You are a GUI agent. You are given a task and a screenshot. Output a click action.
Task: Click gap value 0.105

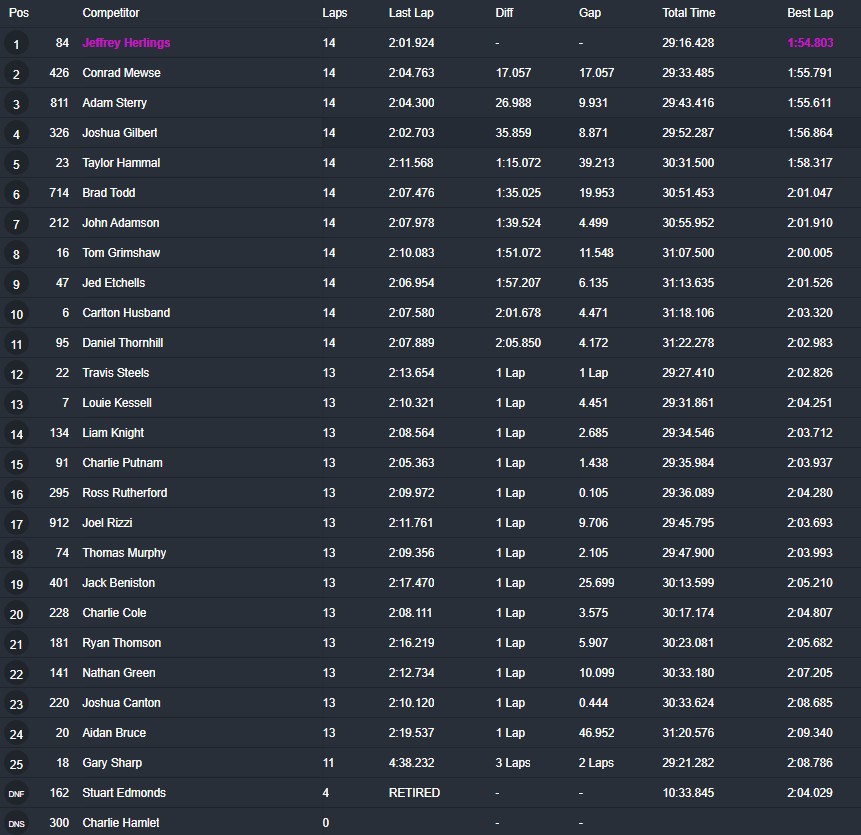pyautogui.click(x=594, y=493)
